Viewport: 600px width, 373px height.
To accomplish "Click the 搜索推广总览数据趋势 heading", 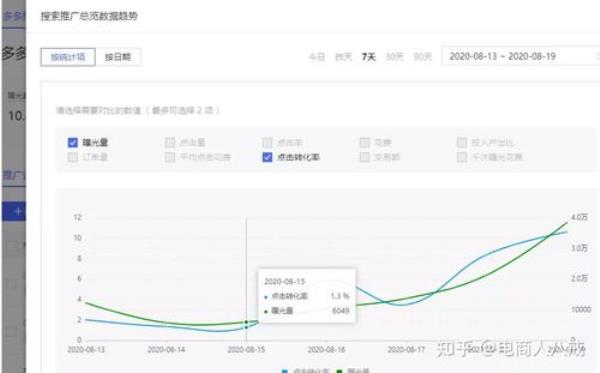I will [x=89, y=16].
